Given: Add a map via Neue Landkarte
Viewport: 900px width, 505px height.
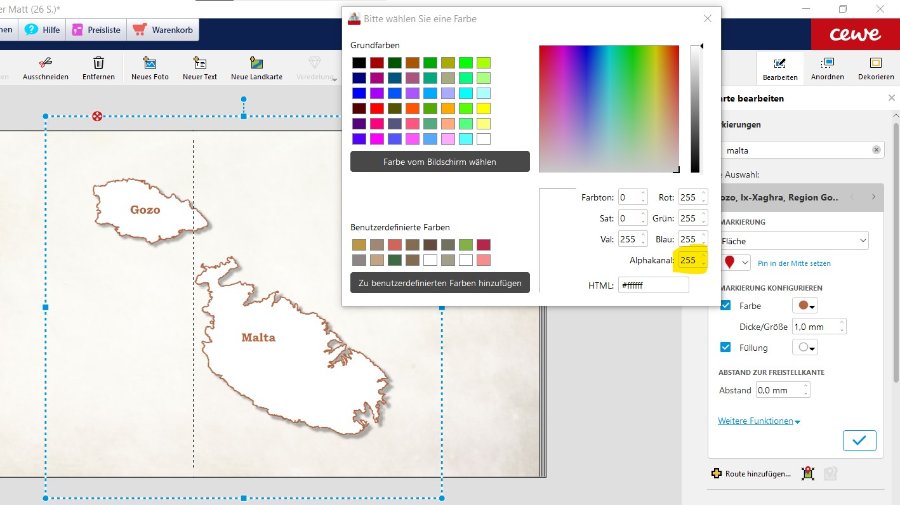Looking at the screenshot, I should point(257,68).
